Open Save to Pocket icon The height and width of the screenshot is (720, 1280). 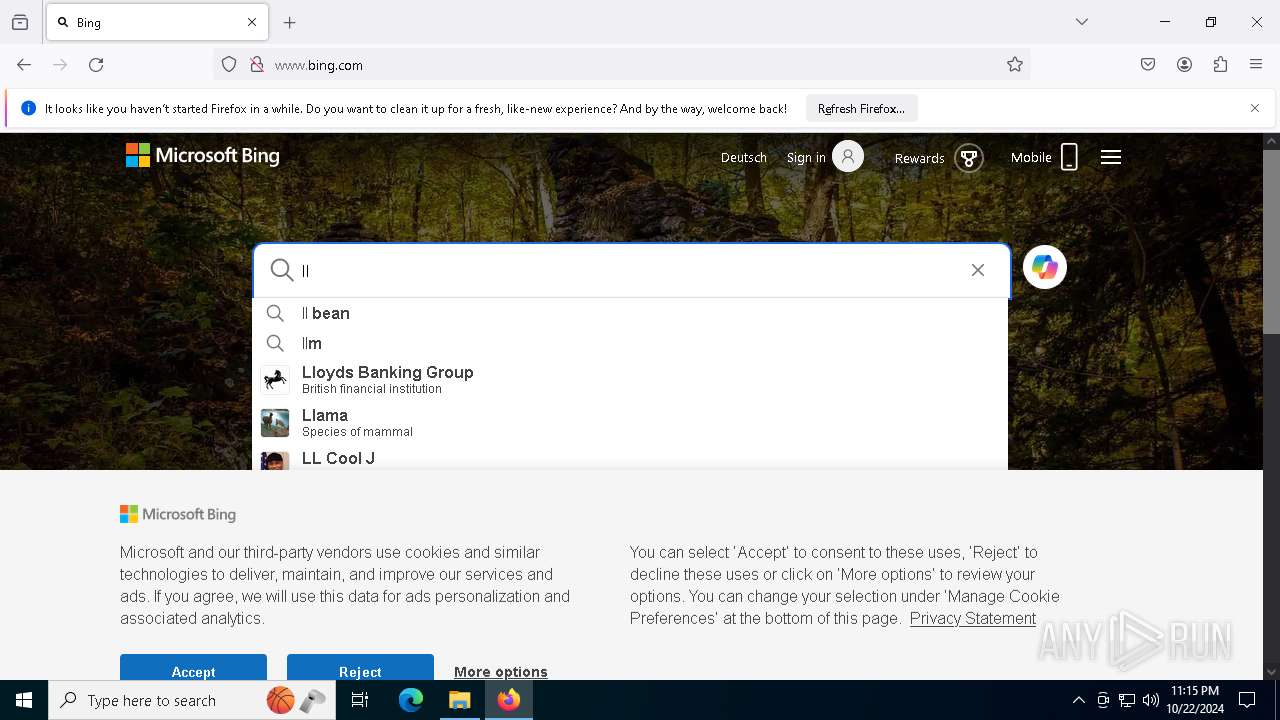(x=1148, y=65)
